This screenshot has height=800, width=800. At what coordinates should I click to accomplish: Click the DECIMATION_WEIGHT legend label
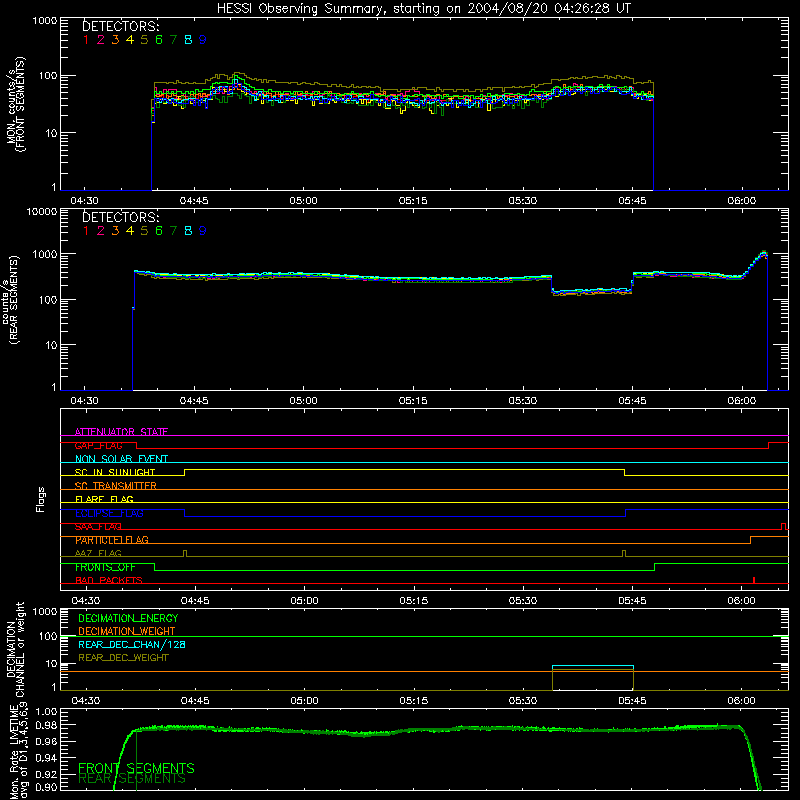click(127, 632)
